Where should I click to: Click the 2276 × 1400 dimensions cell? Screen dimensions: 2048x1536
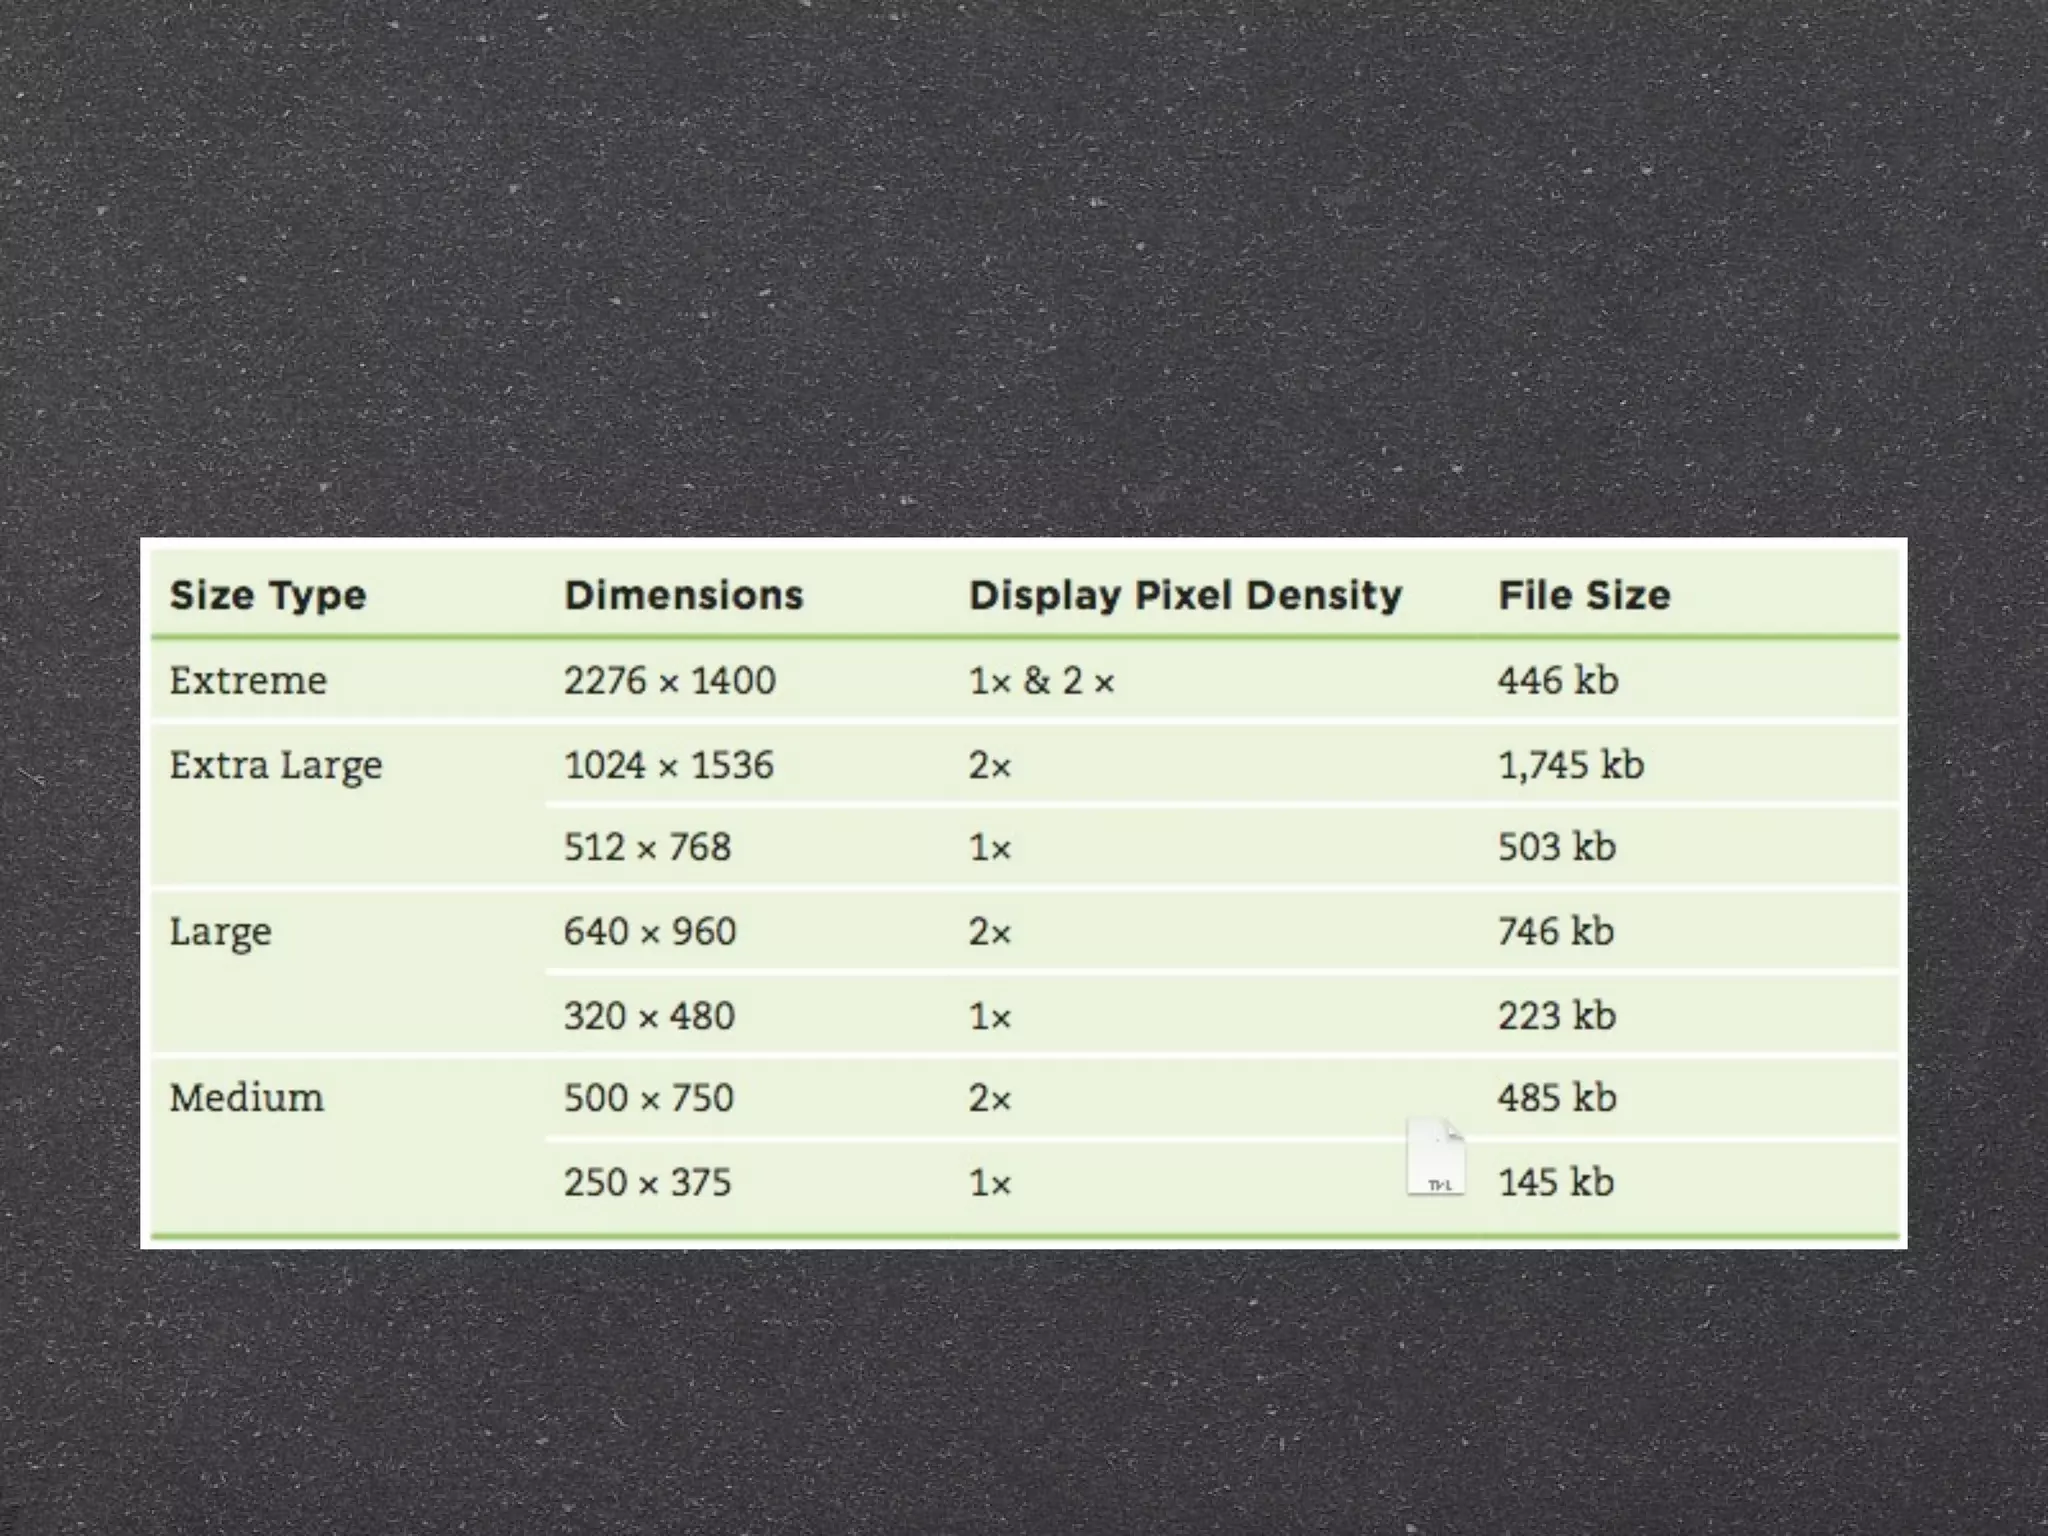point(669,681)
